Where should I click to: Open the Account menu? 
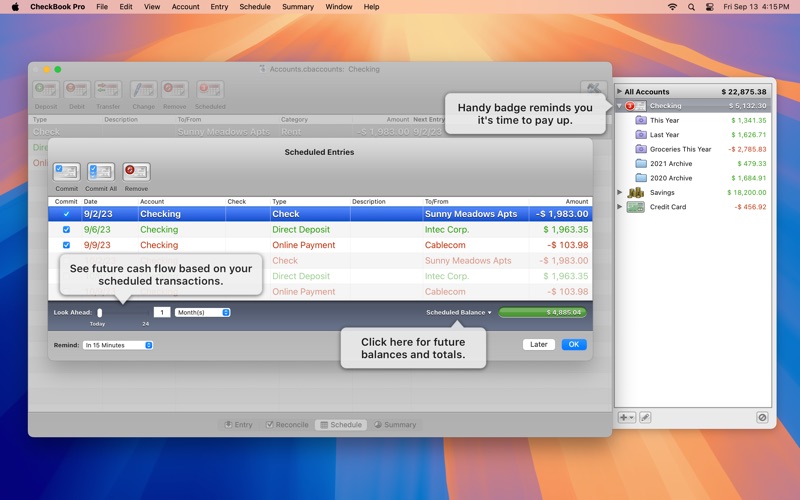pos(186,7)
